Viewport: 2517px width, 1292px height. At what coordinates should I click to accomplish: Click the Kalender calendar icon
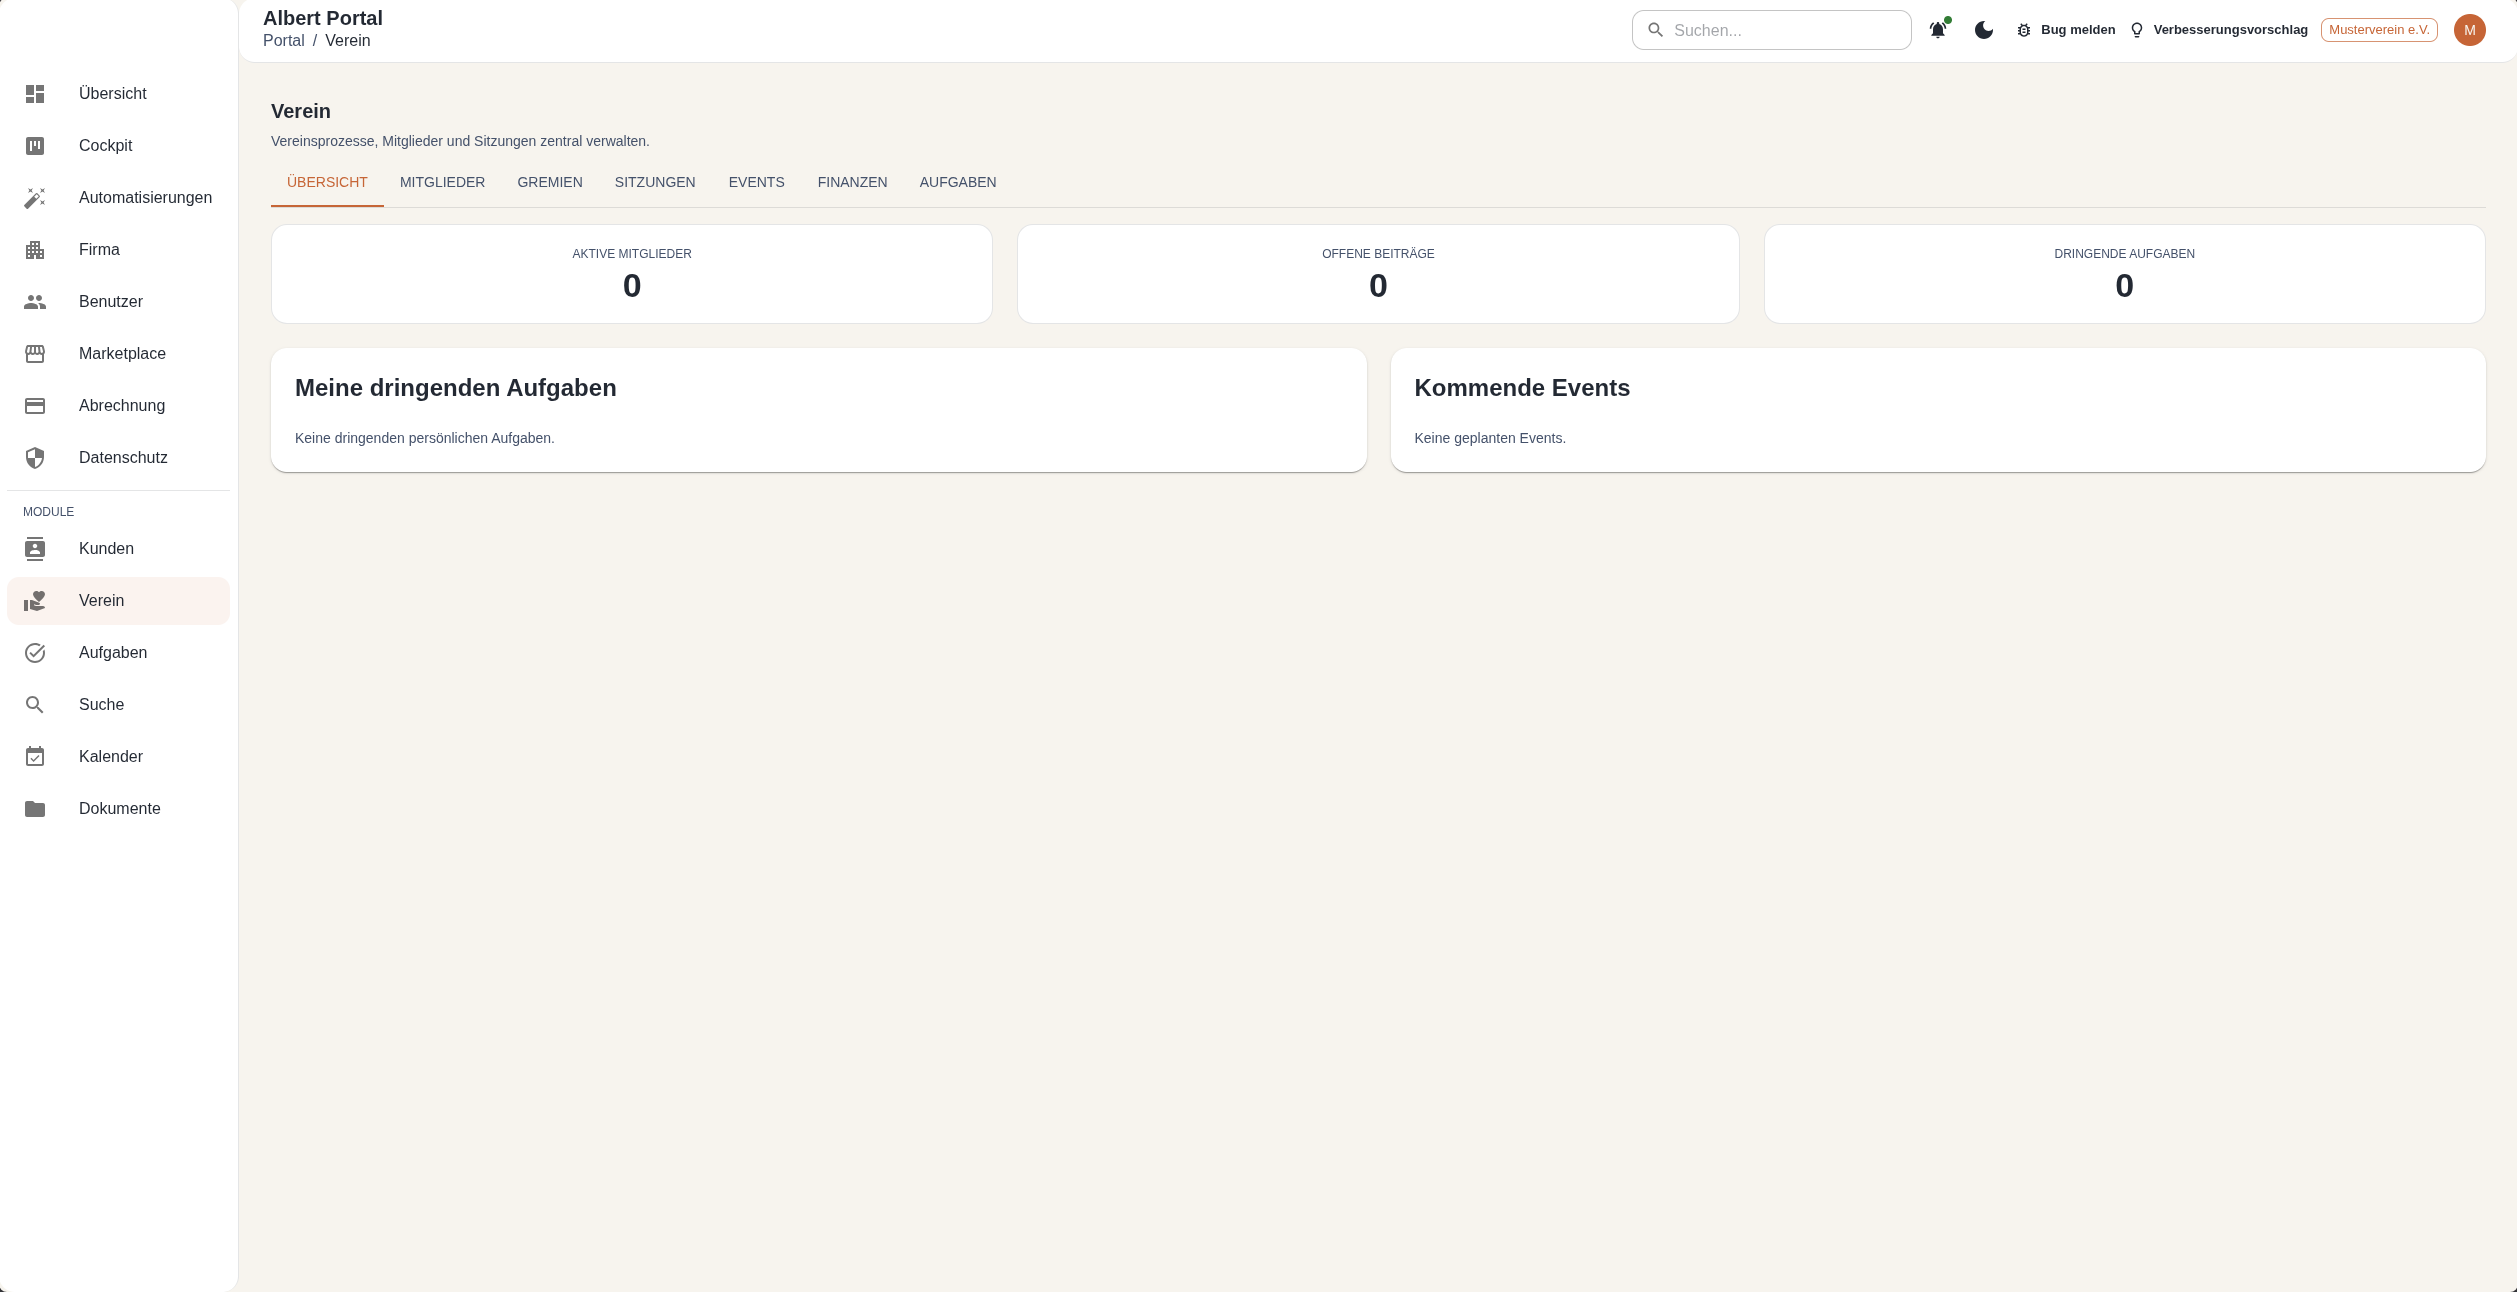click(35, 757)
